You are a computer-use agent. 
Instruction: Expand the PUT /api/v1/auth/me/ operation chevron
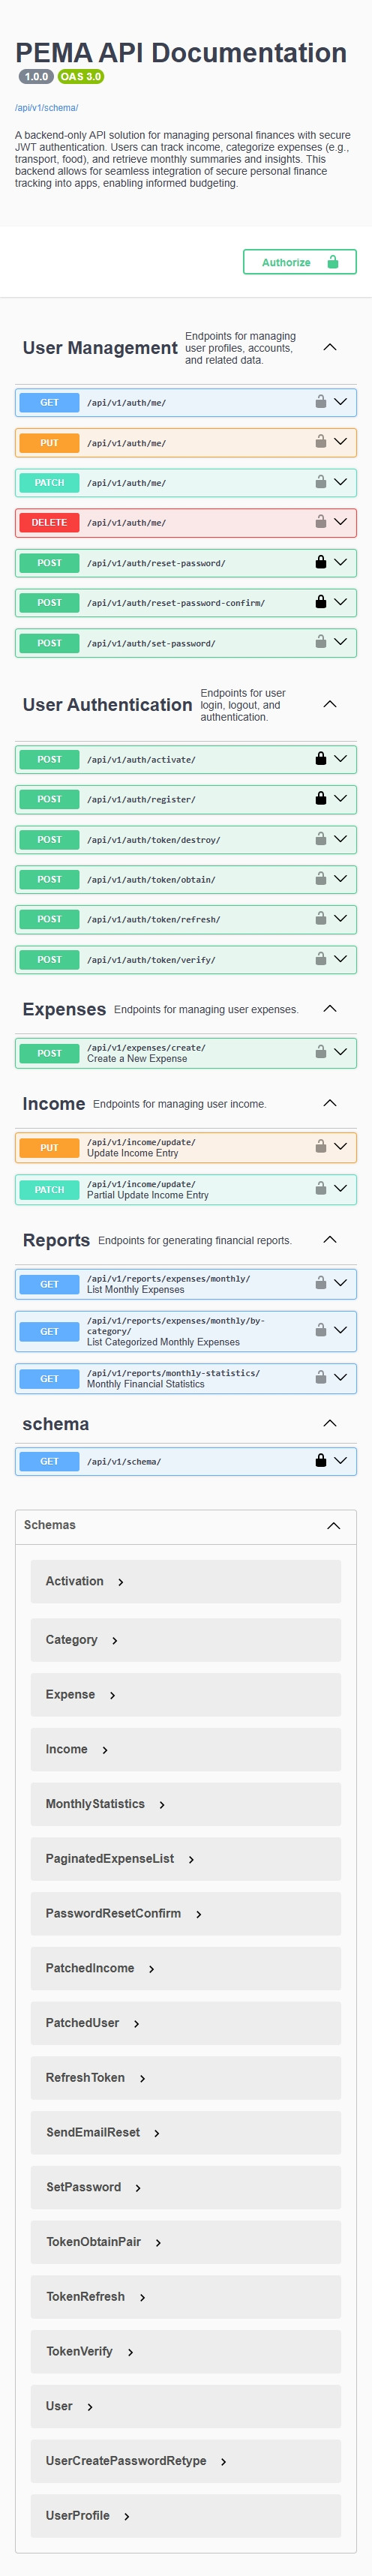(340, 442)
